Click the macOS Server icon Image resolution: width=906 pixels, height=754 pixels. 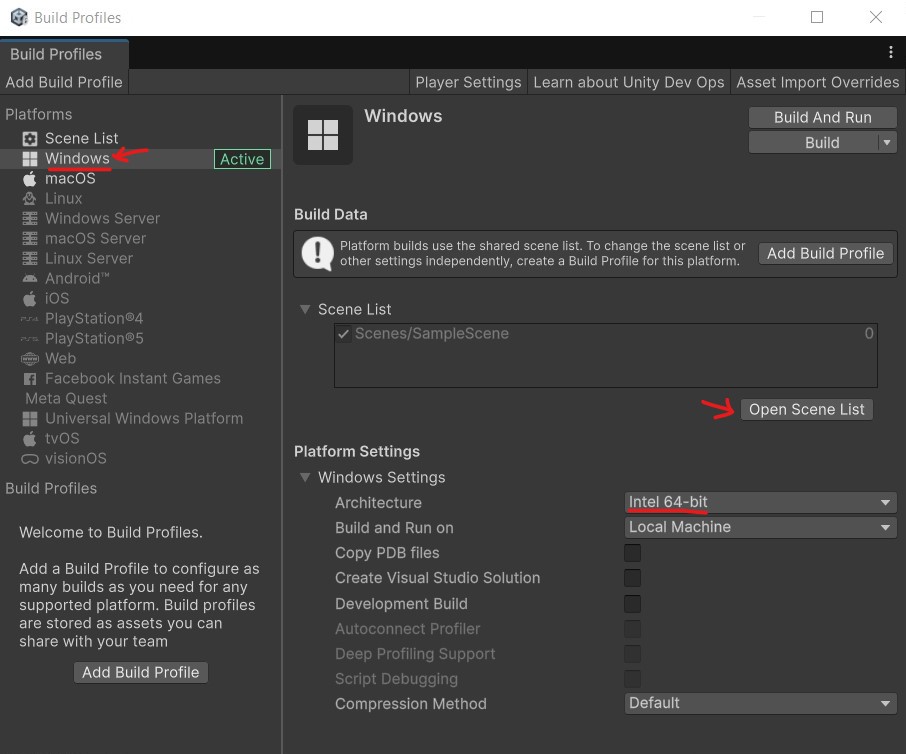coord(29,239)
